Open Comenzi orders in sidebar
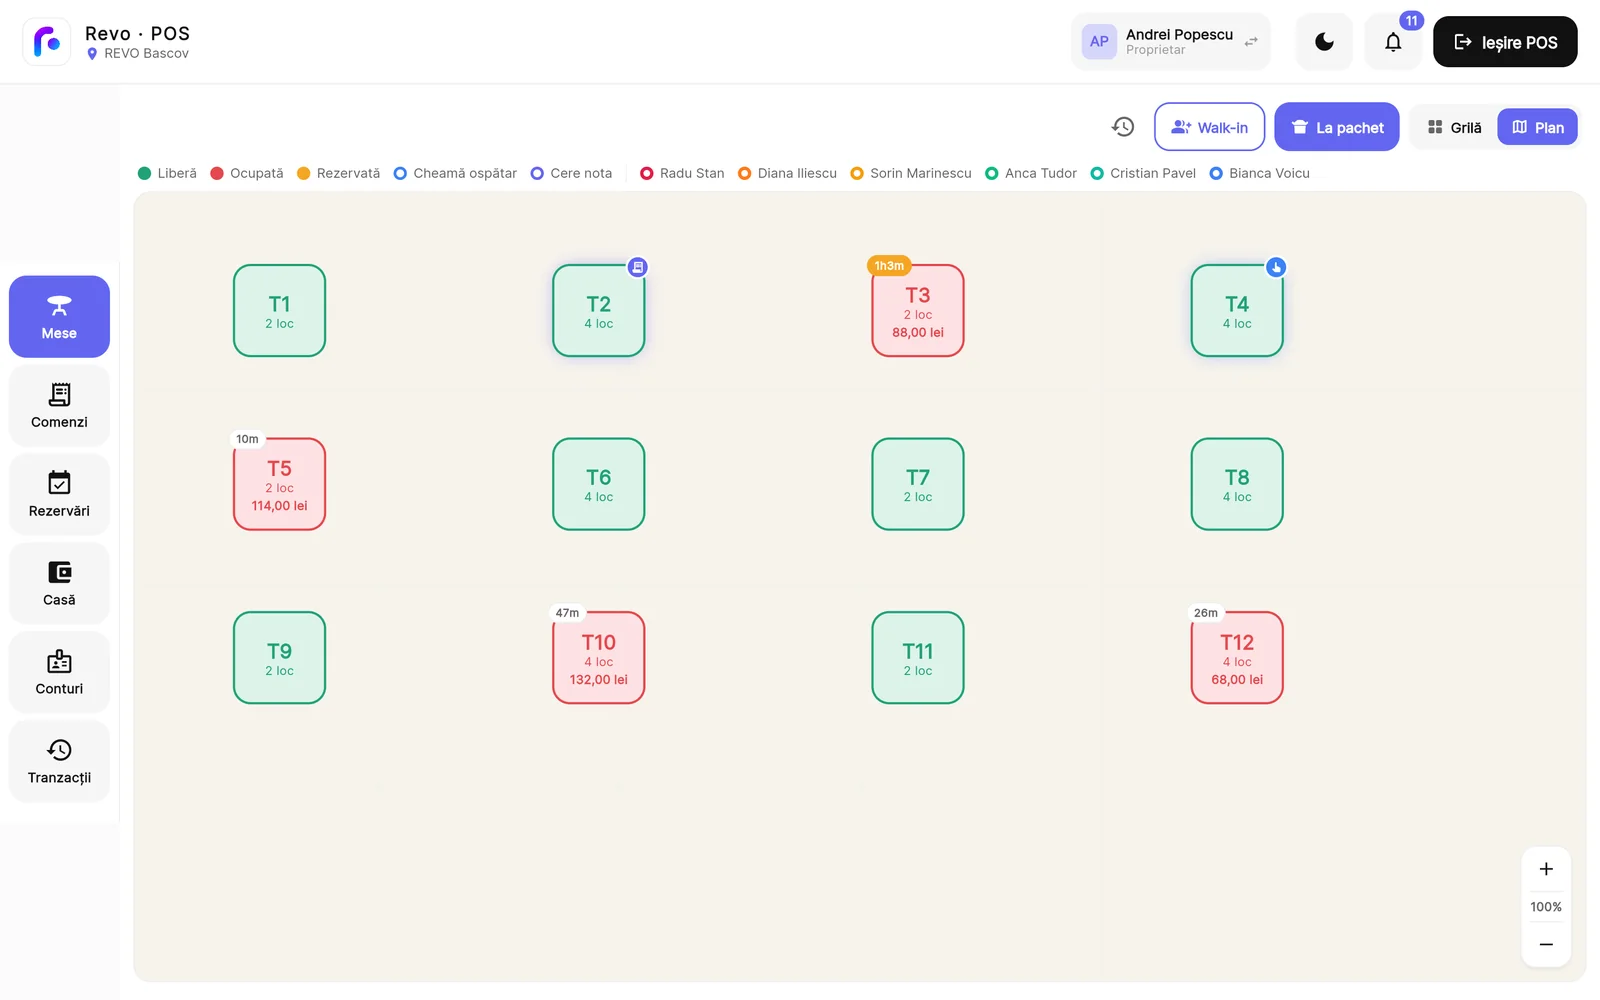Viewport: 1600px width, 1000px height. pos(59,405)
